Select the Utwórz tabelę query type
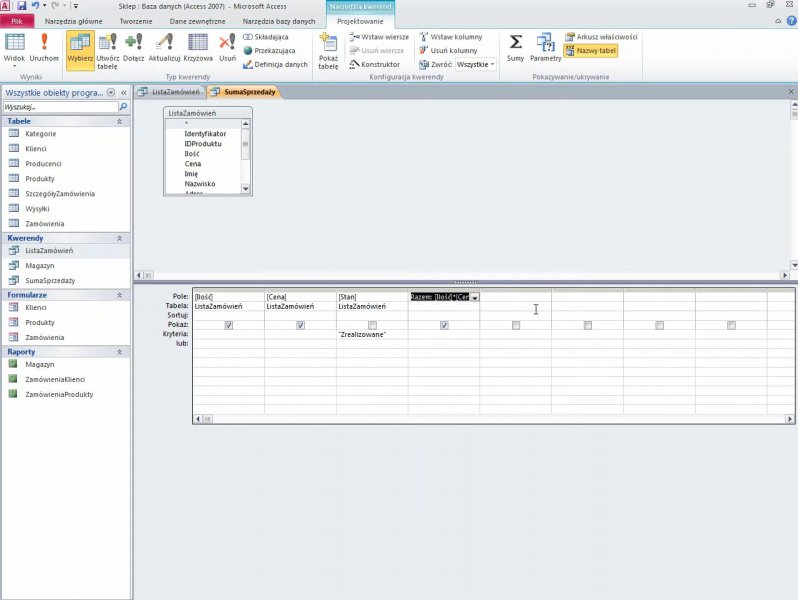The height and width of the screenshot is (600, 798). (107, 46)
